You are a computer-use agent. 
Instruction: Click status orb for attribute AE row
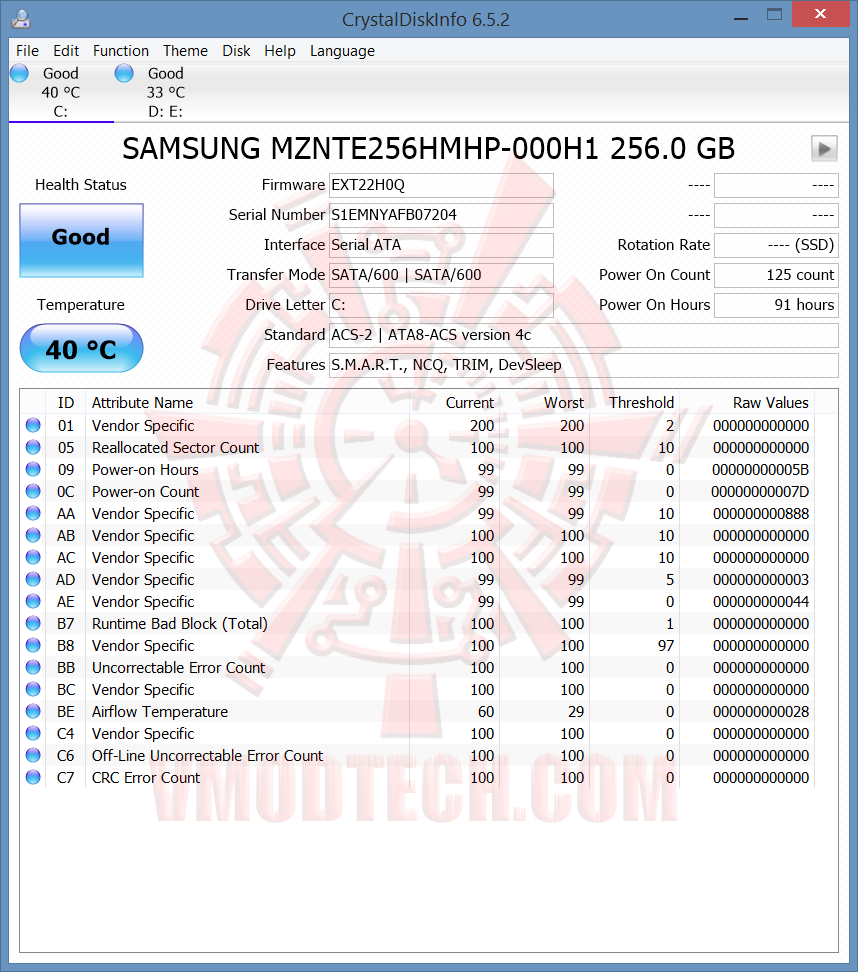[x=33, y=601]
